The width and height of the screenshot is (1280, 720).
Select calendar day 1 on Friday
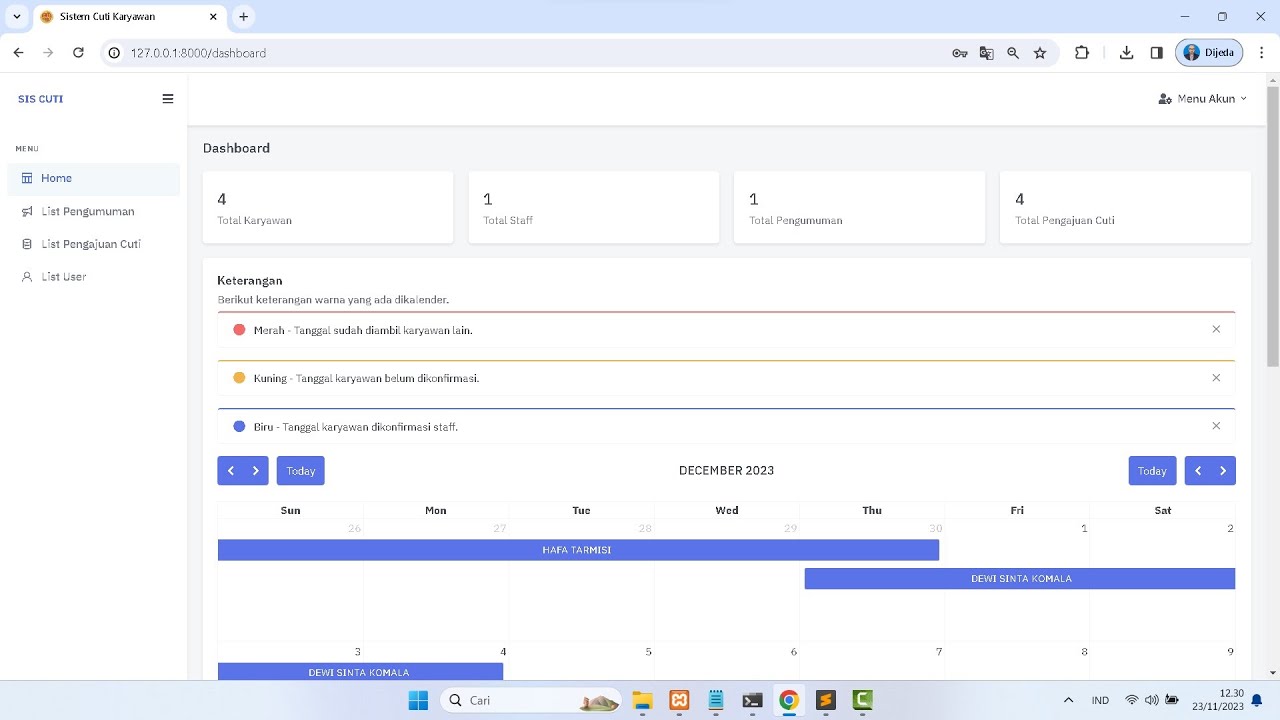(x=1084, y=528)
